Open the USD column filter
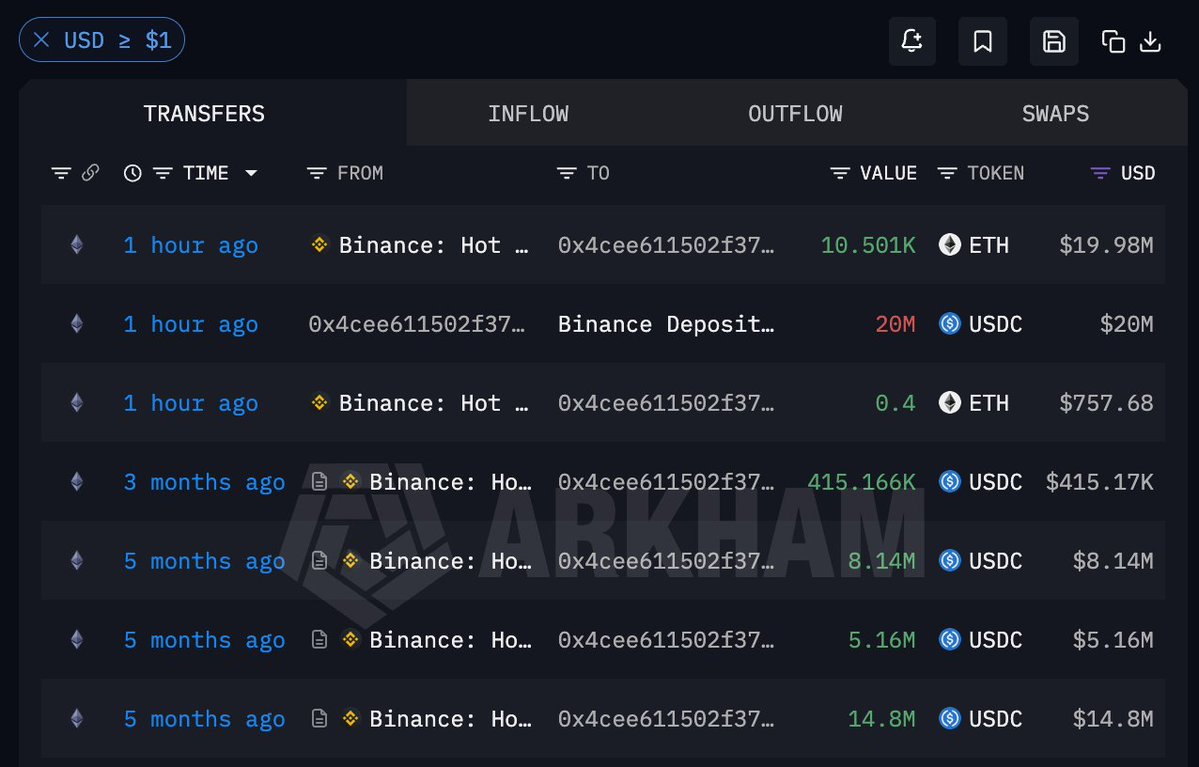Viewport: 1199px width, 767px height. 1100,174
